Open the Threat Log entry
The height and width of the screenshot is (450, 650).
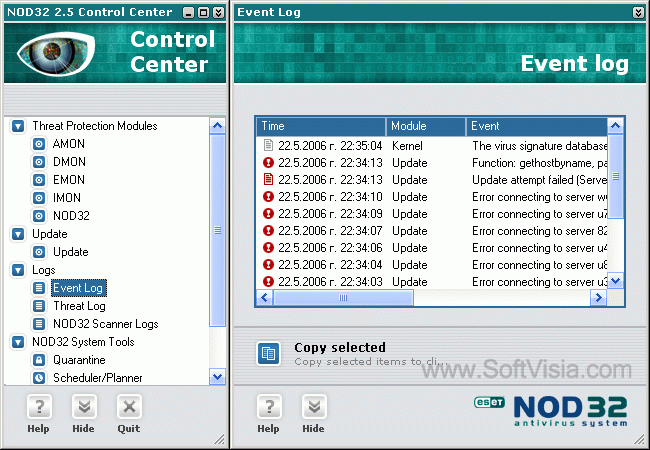tap(79, 306)
